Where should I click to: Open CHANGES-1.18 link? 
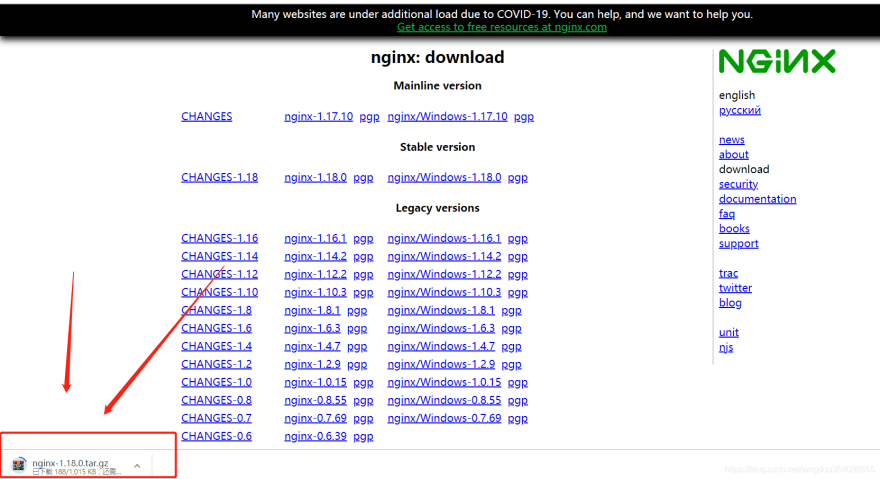[x=219, y=177]
